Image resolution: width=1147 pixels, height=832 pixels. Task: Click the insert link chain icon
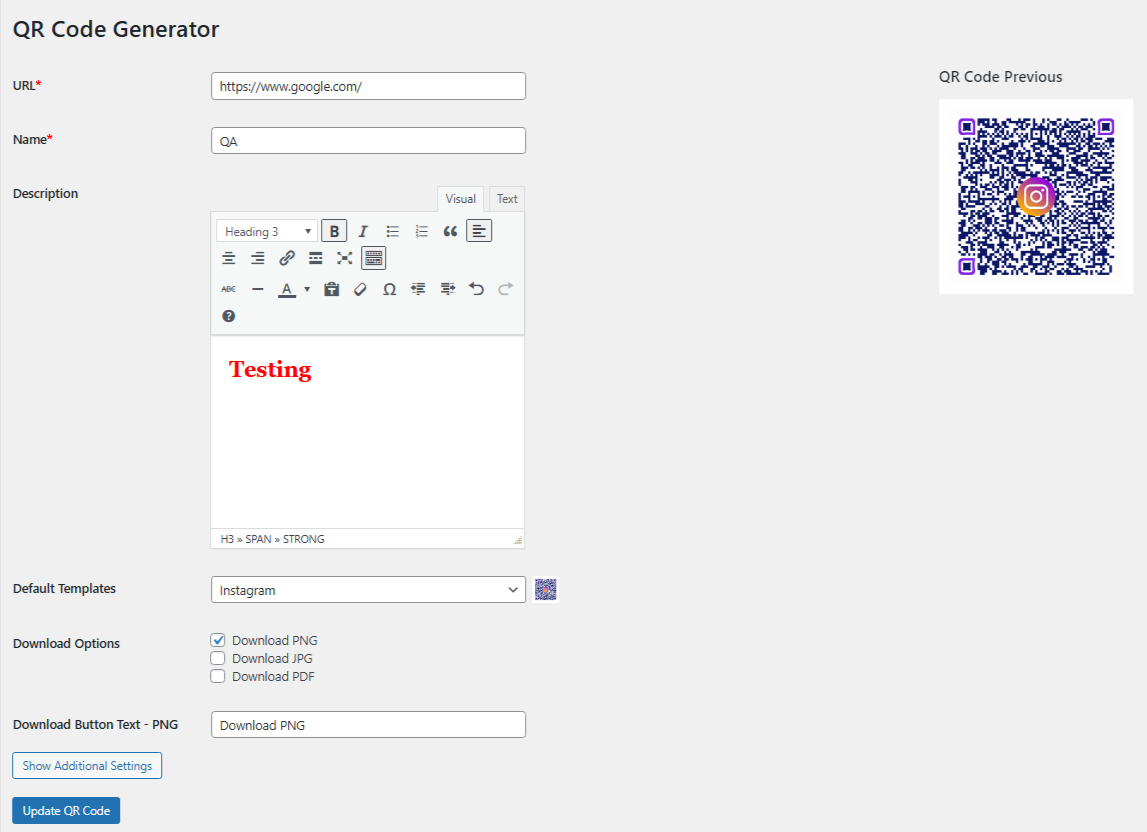point(287,258)
